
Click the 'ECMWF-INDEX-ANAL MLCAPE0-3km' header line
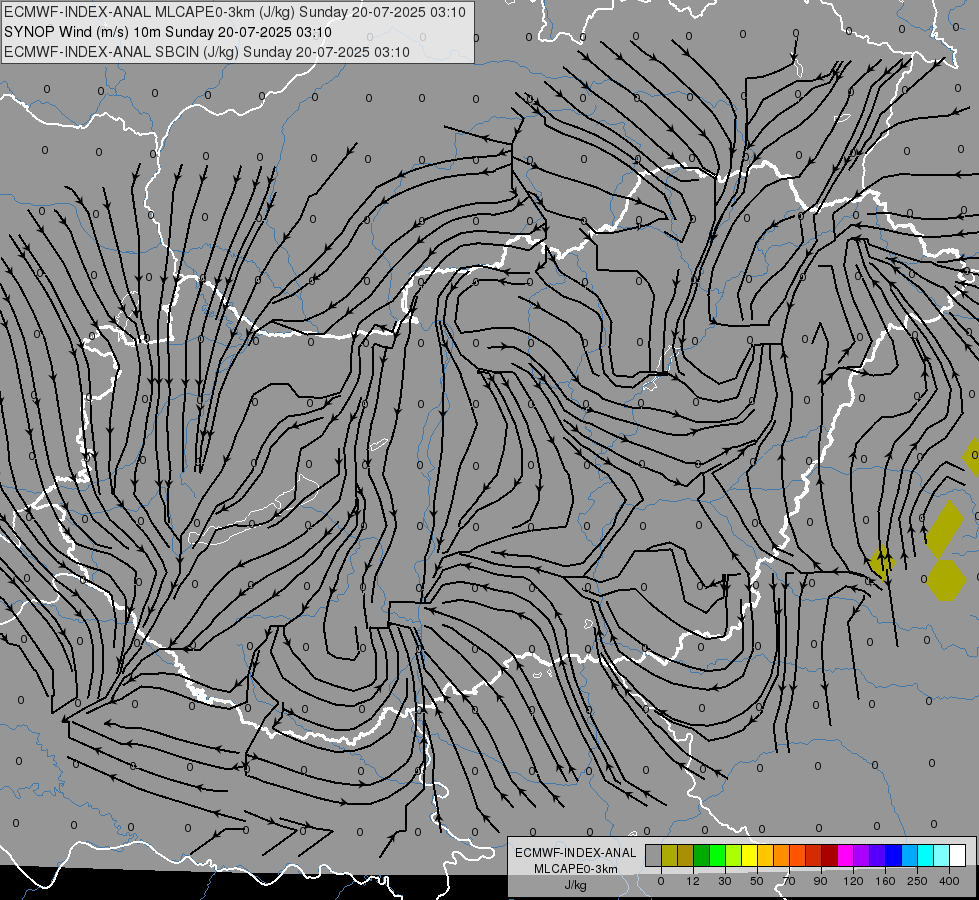[x=235, y=12]
